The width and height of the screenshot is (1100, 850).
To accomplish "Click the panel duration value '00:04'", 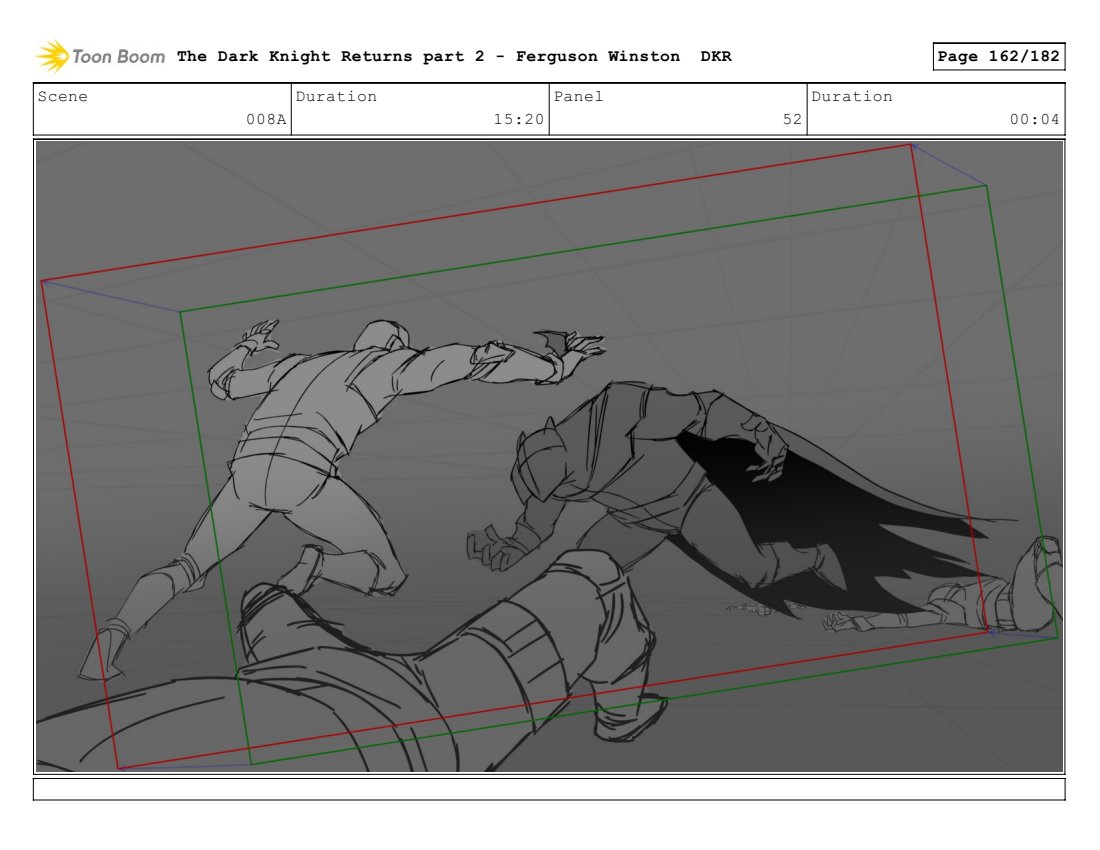I will tap(1034, 119).
